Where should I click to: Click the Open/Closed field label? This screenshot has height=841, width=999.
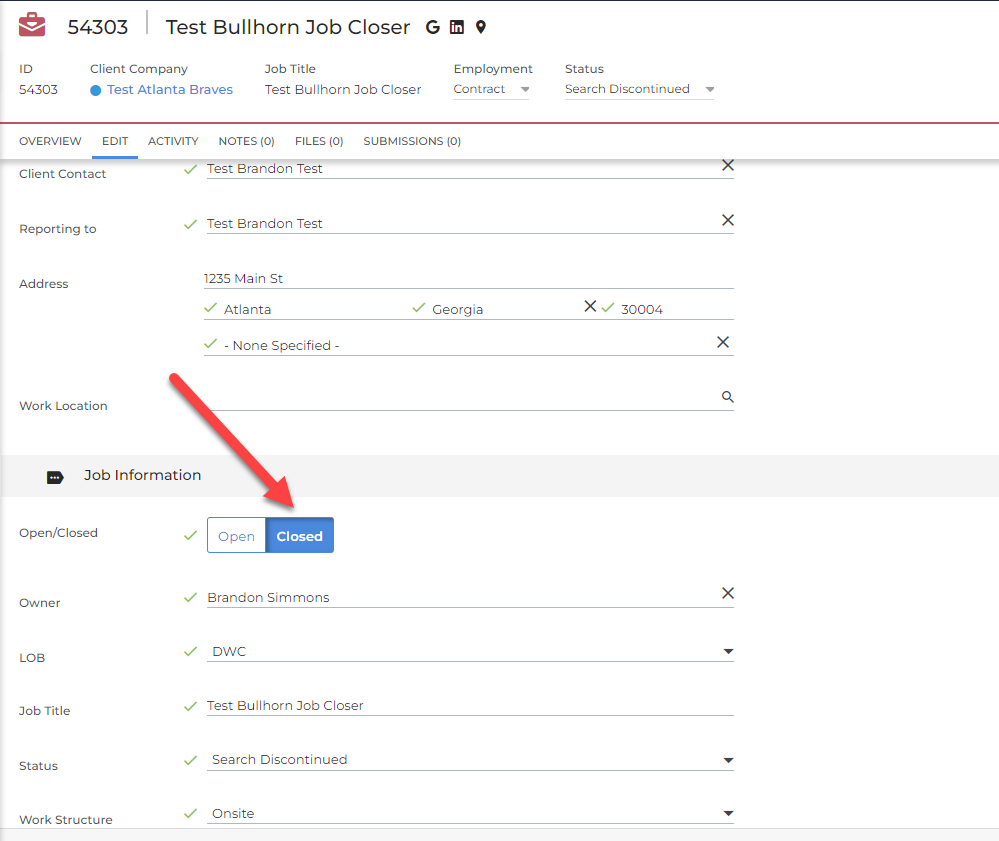coord(59,533)
